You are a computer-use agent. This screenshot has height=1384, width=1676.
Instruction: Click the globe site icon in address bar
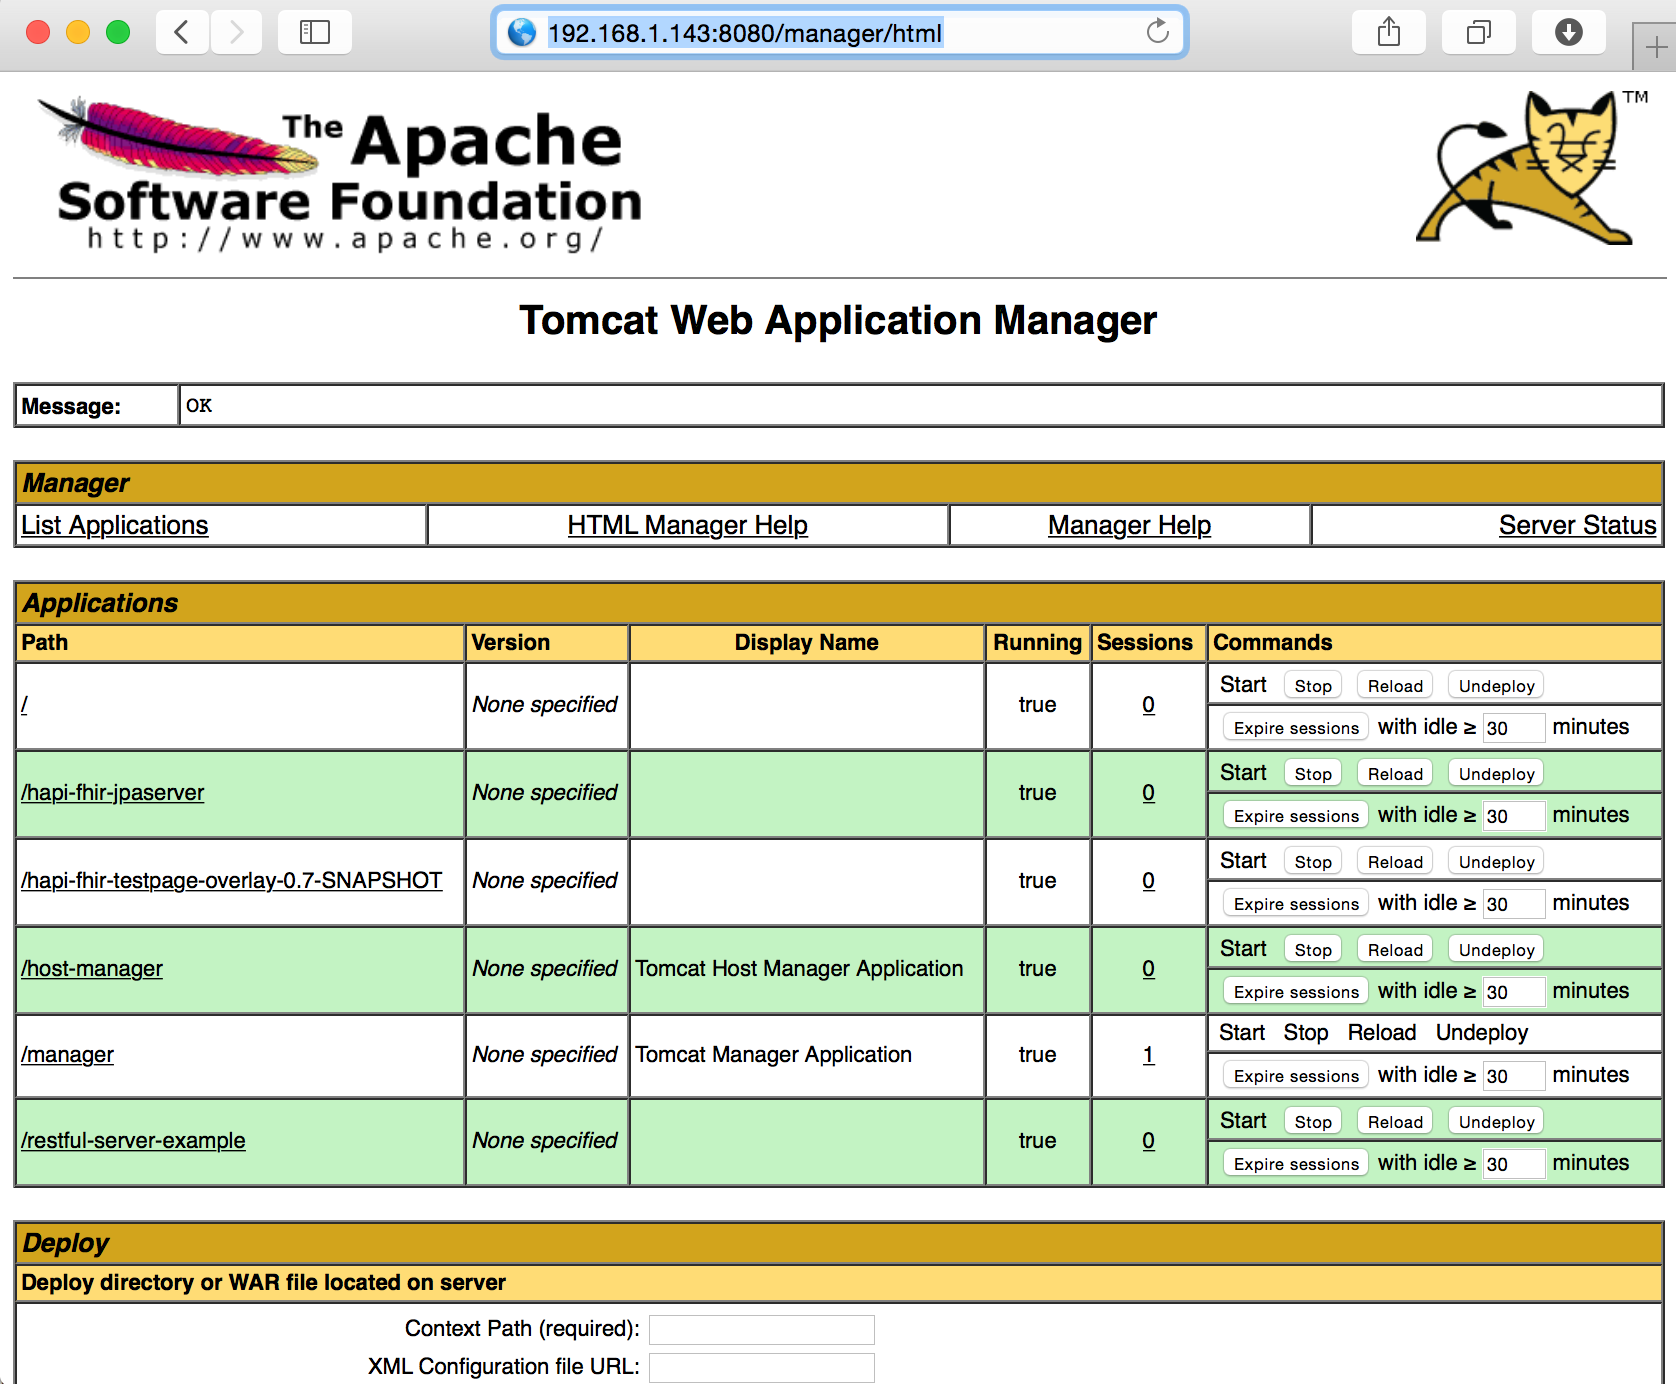point(522,32)
